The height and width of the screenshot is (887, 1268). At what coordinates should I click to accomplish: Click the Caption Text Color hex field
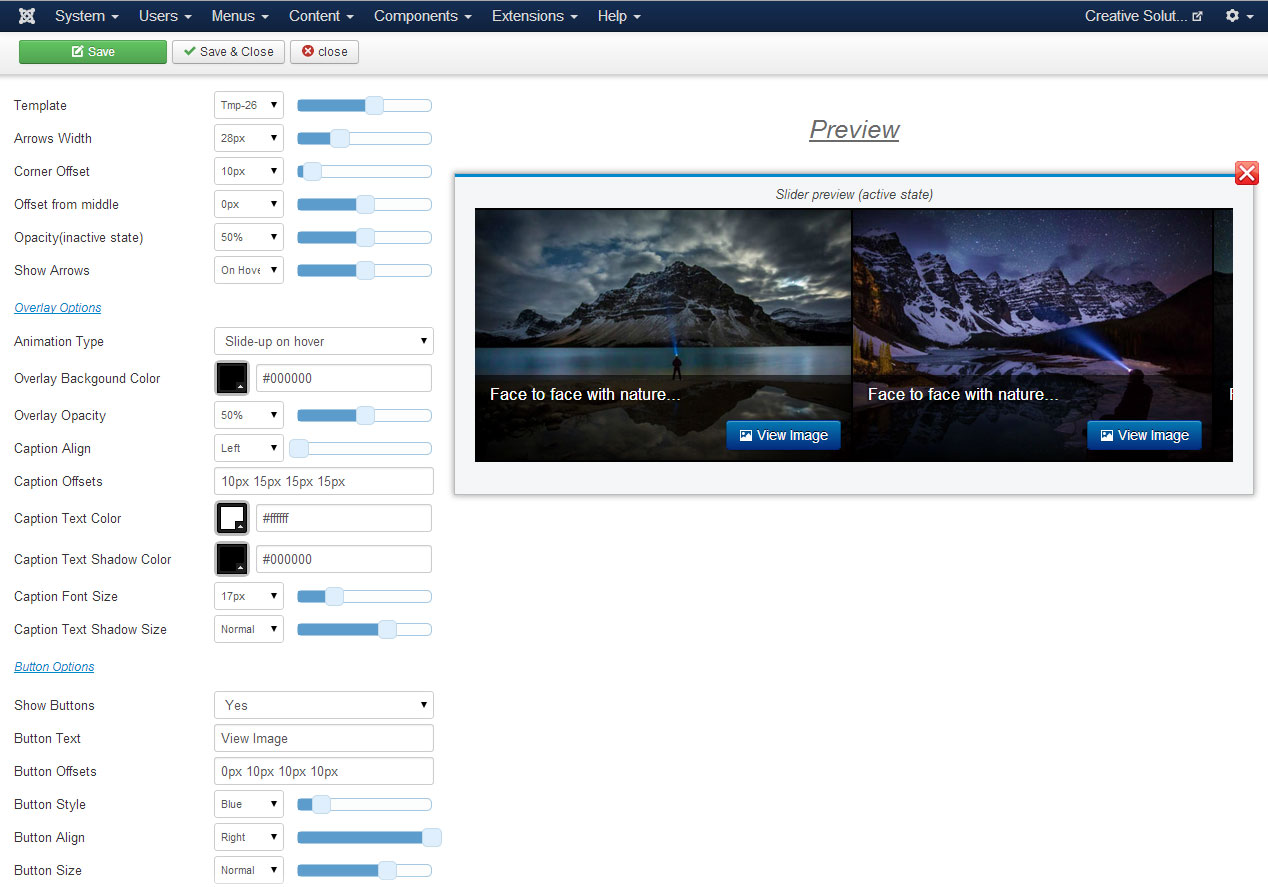(344, 518)
